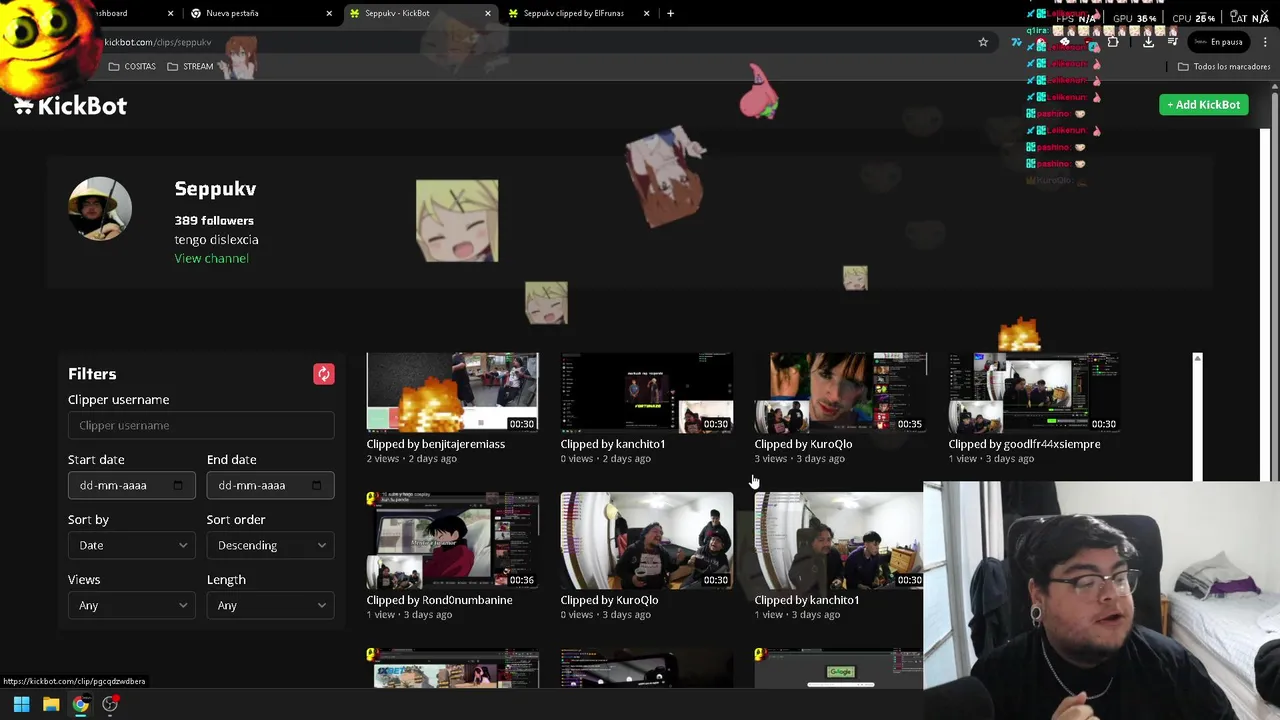Click the KickBot logo in the header

(x=71, y=106)
